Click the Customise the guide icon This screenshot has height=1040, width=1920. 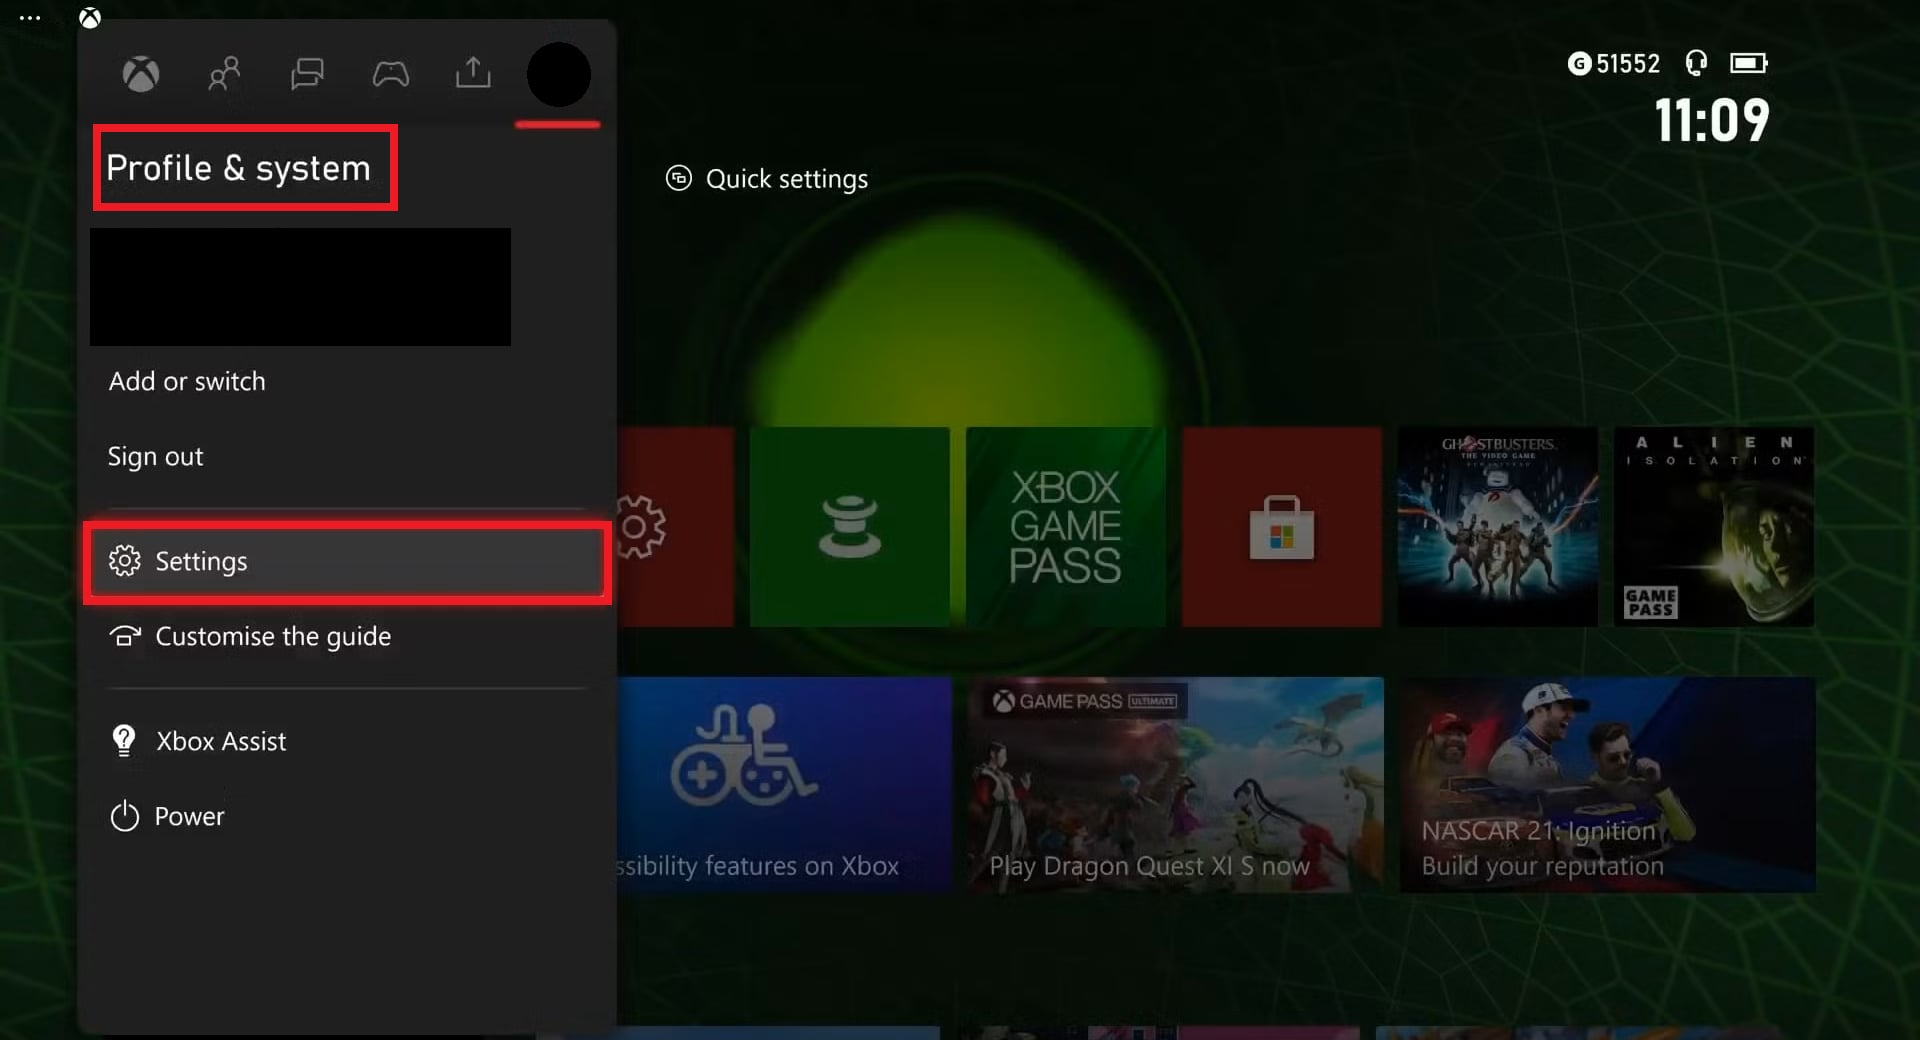125,636
